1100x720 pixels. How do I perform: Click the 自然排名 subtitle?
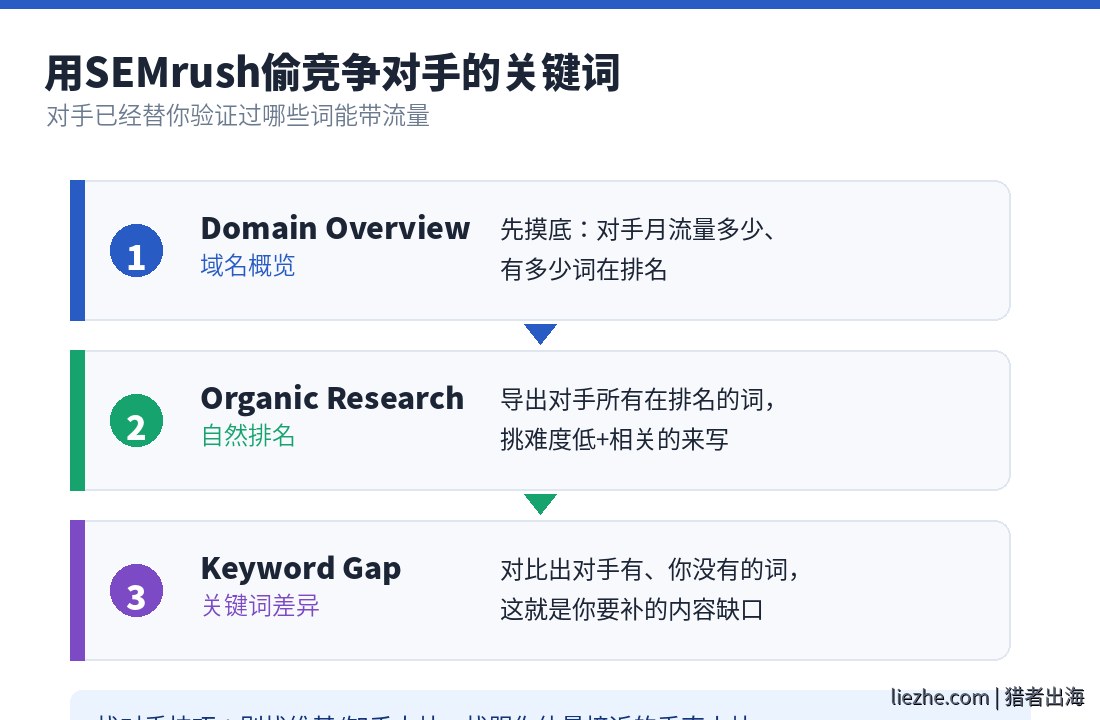[248, 435]
